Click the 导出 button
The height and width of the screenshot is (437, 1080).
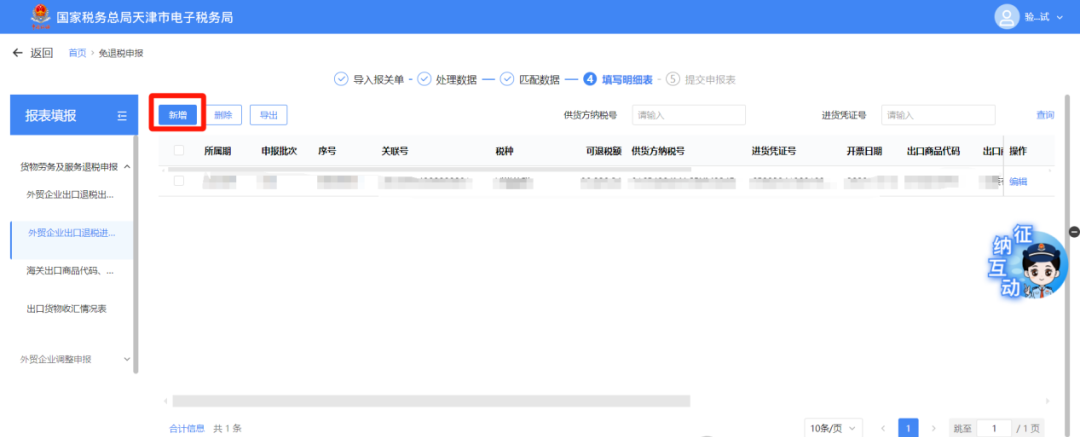(x=269, y=115)
